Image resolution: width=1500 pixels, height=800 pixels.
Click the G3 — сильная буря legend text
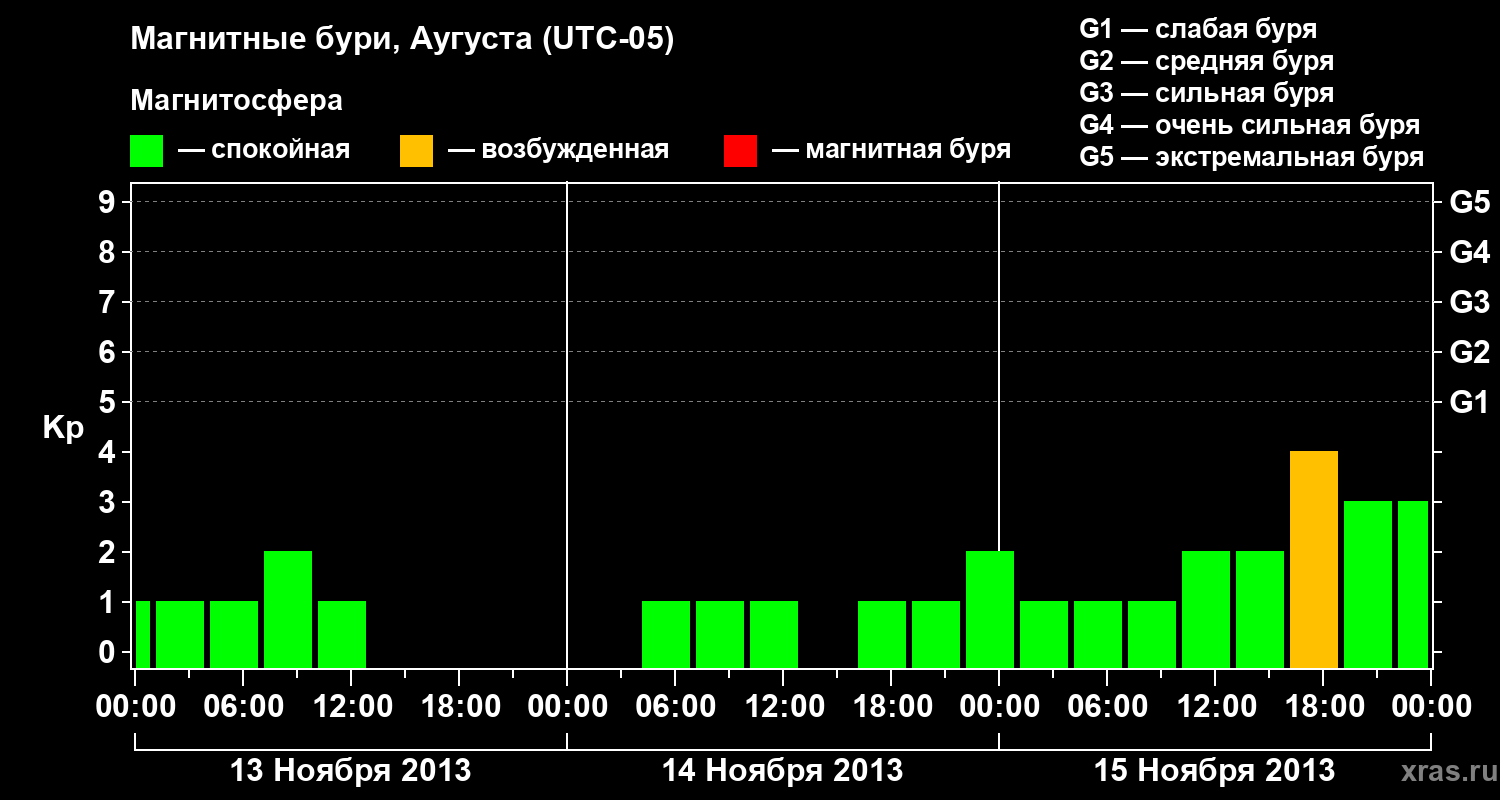1206,93
